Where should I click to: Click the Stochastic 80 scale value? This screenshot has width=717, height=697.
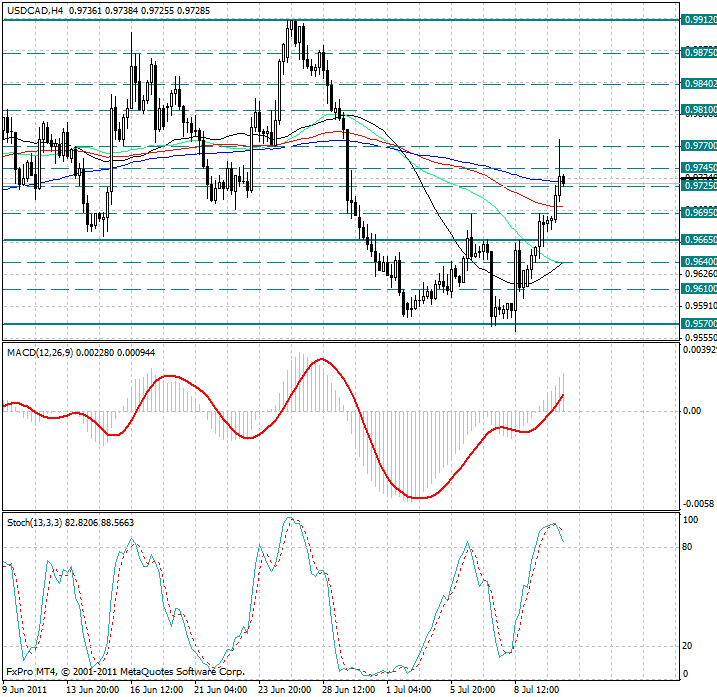point(688,547)
